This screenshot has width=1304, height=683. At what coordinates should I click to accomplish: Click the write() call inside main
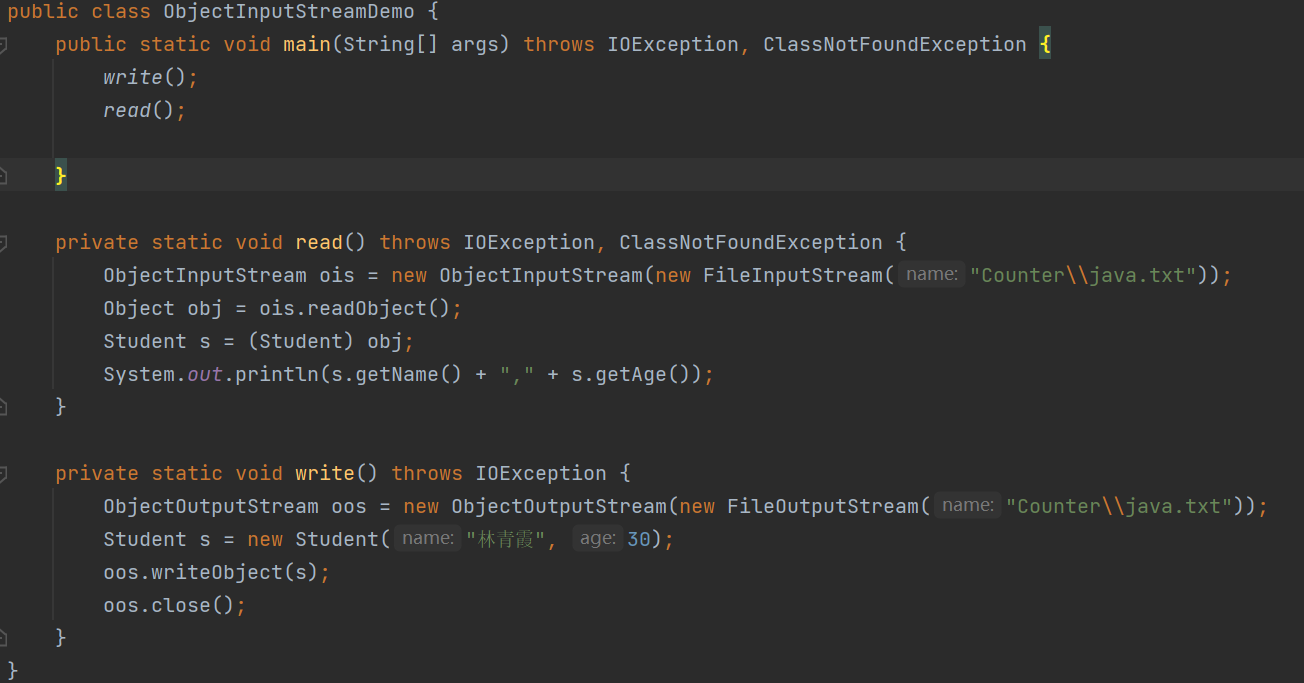(145, 78)
